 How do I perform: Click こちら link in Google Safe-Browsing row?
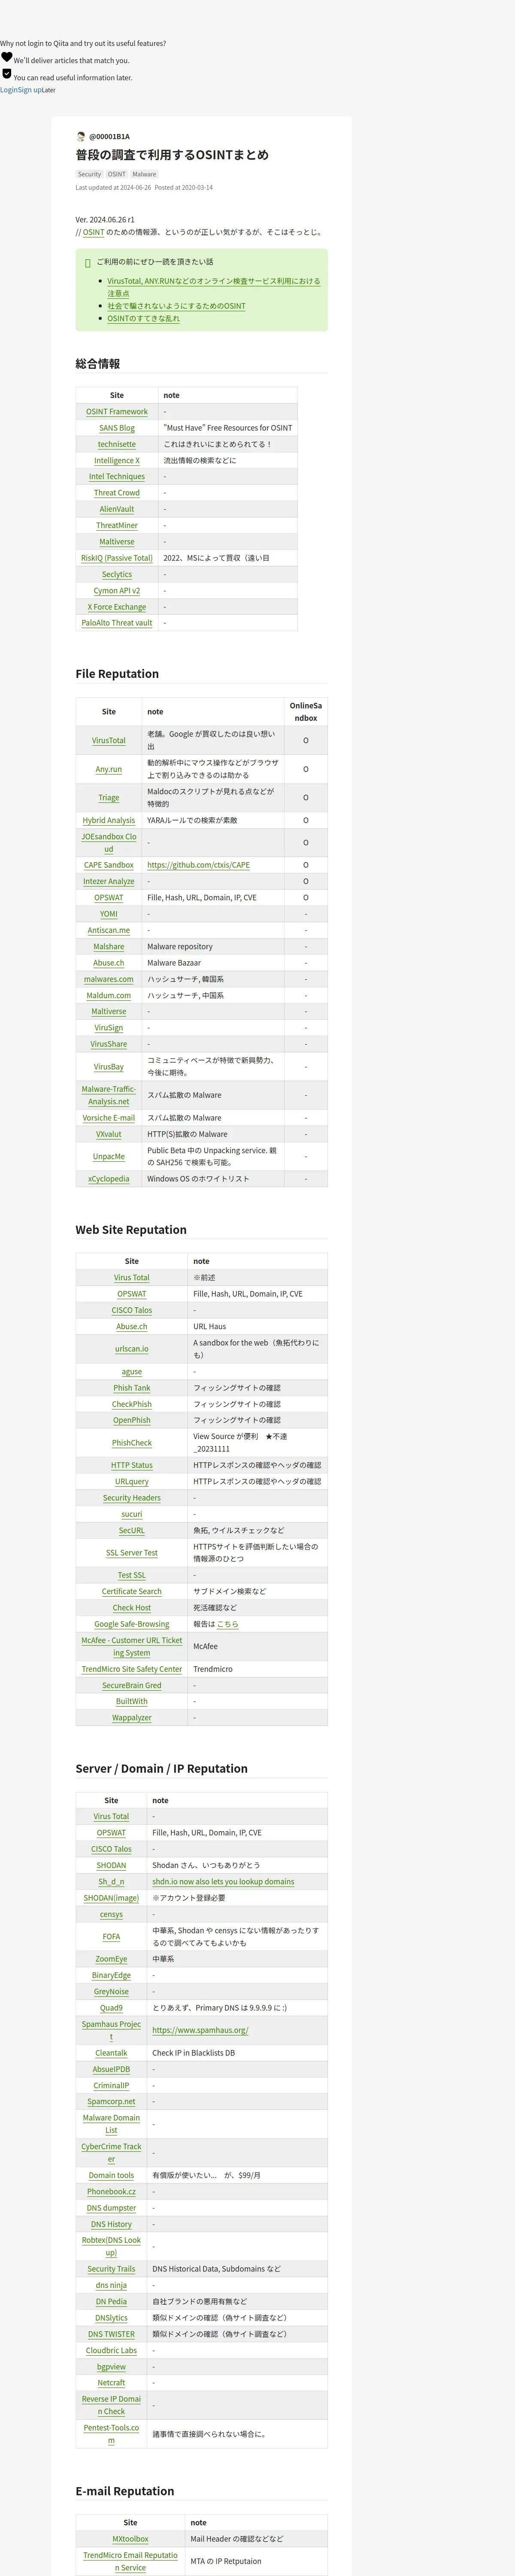[x=228, y=1624]
